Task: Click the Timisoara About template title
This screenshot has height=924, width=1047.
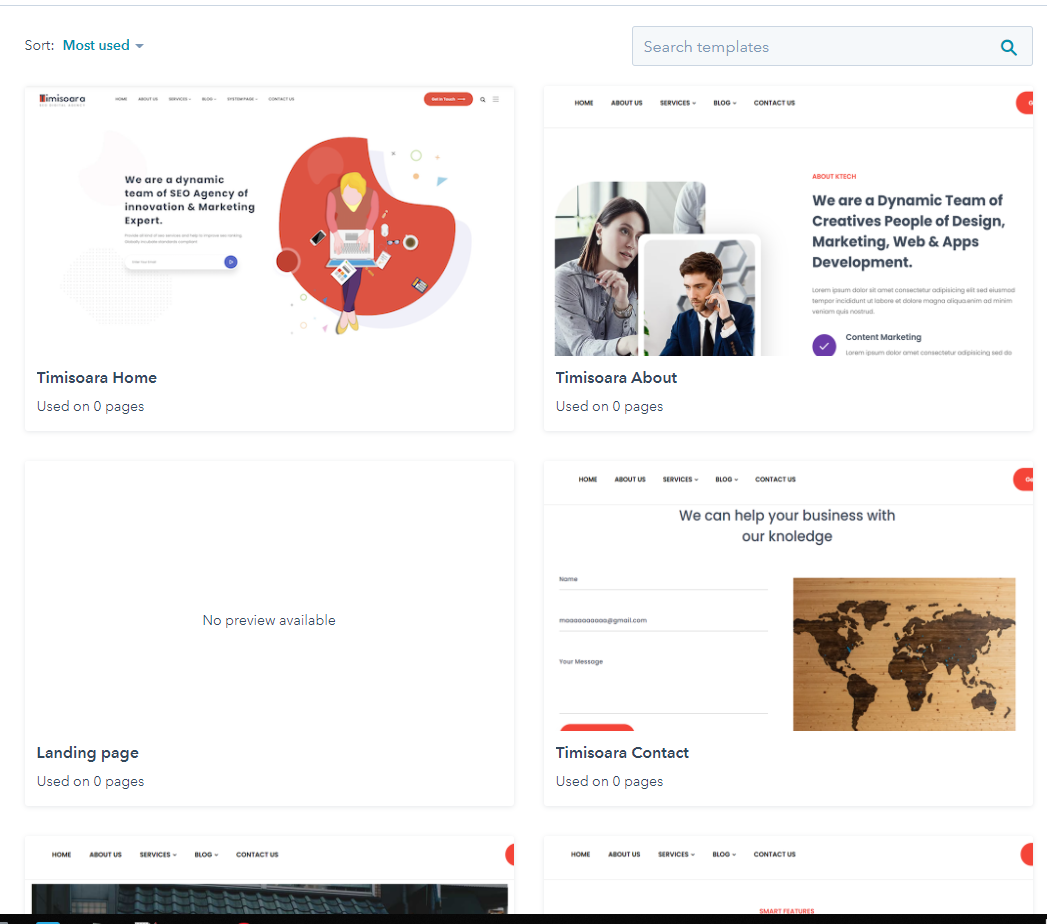Action: (616, 378)
